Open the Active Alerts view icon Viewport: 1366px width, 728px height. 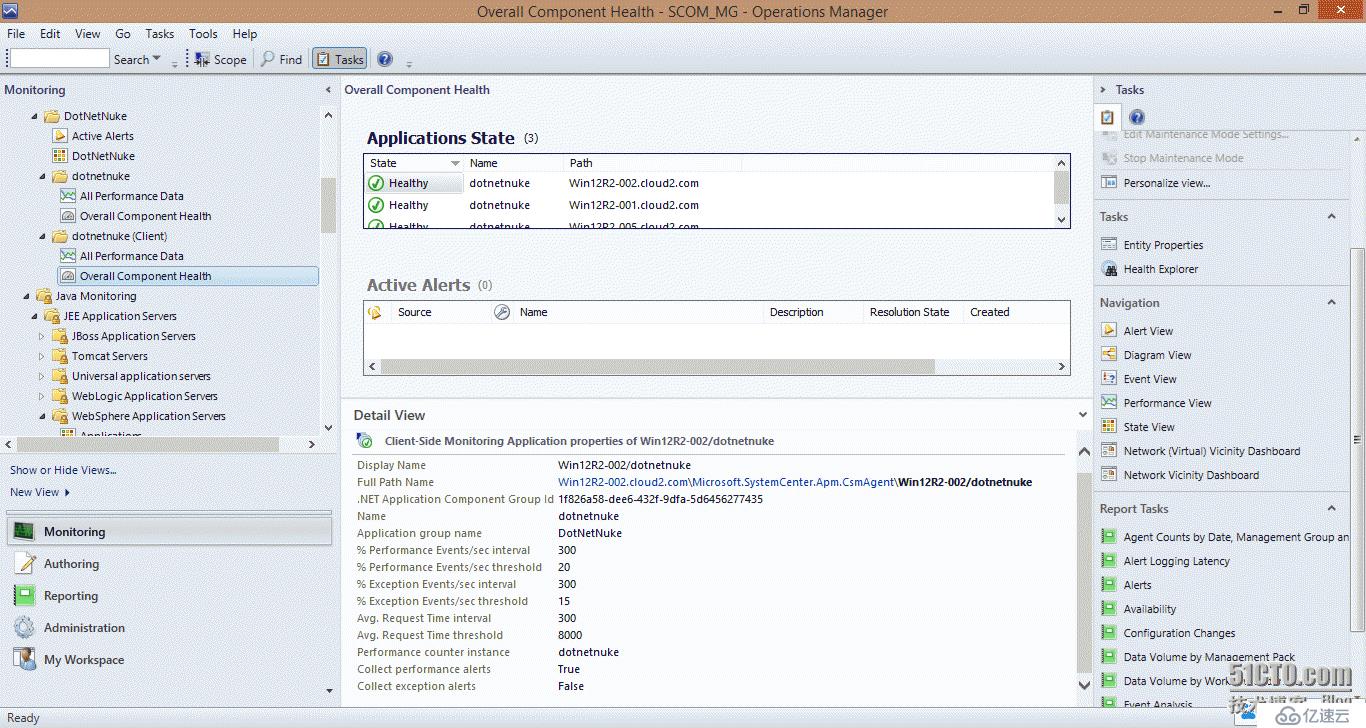(x=60, y=136)
